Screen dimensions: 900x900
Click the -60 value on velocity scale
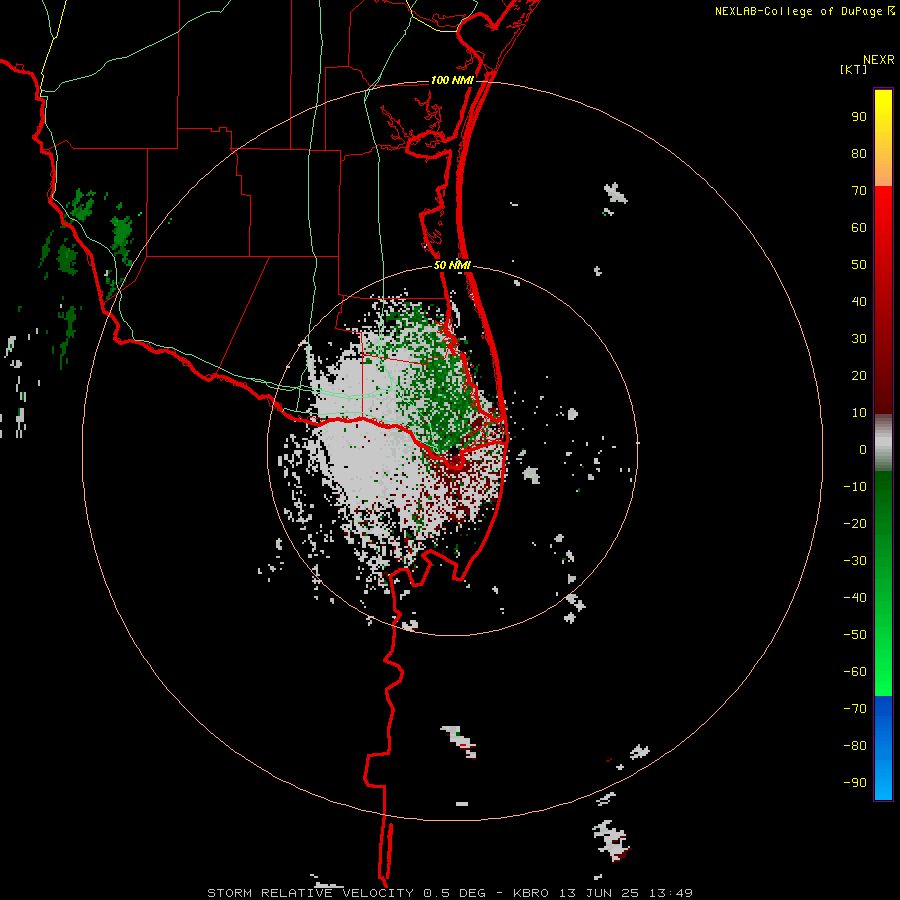855,672
